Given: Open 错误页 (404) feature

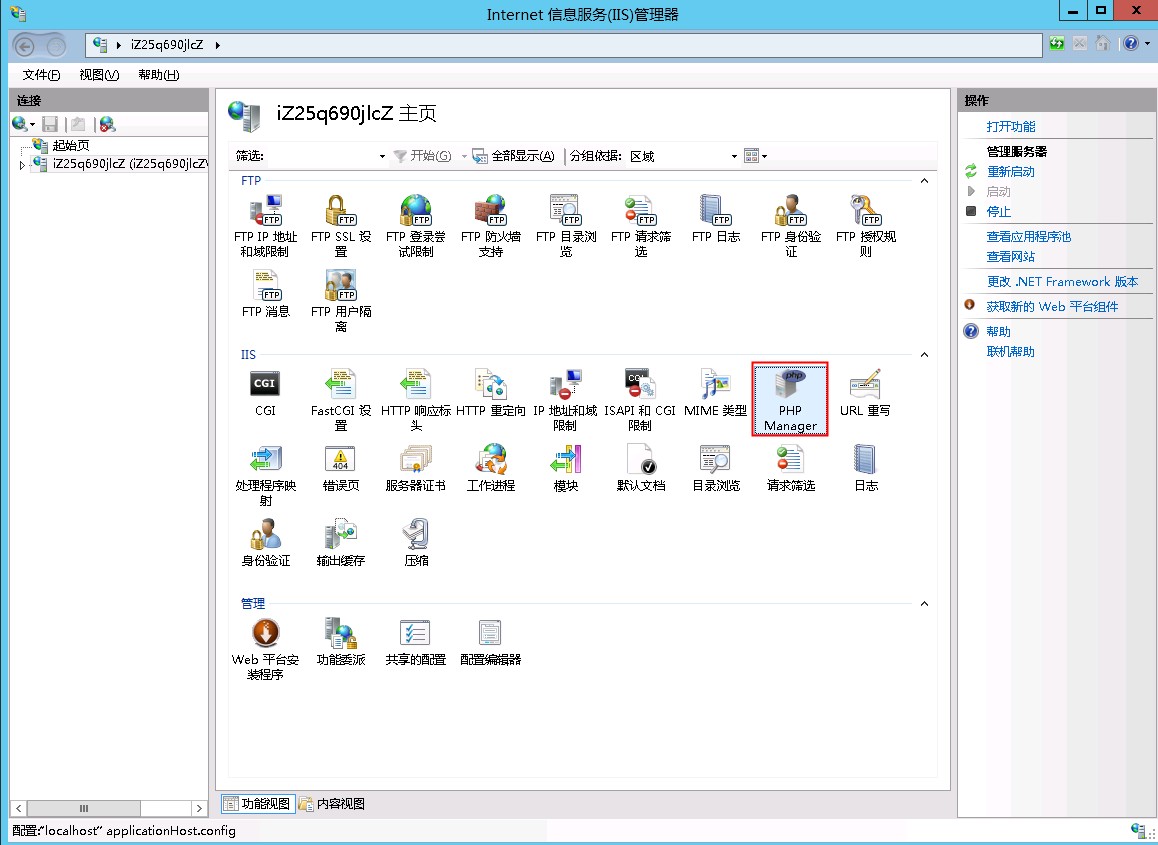Looking at the screenshot, I should coord(340,468).
